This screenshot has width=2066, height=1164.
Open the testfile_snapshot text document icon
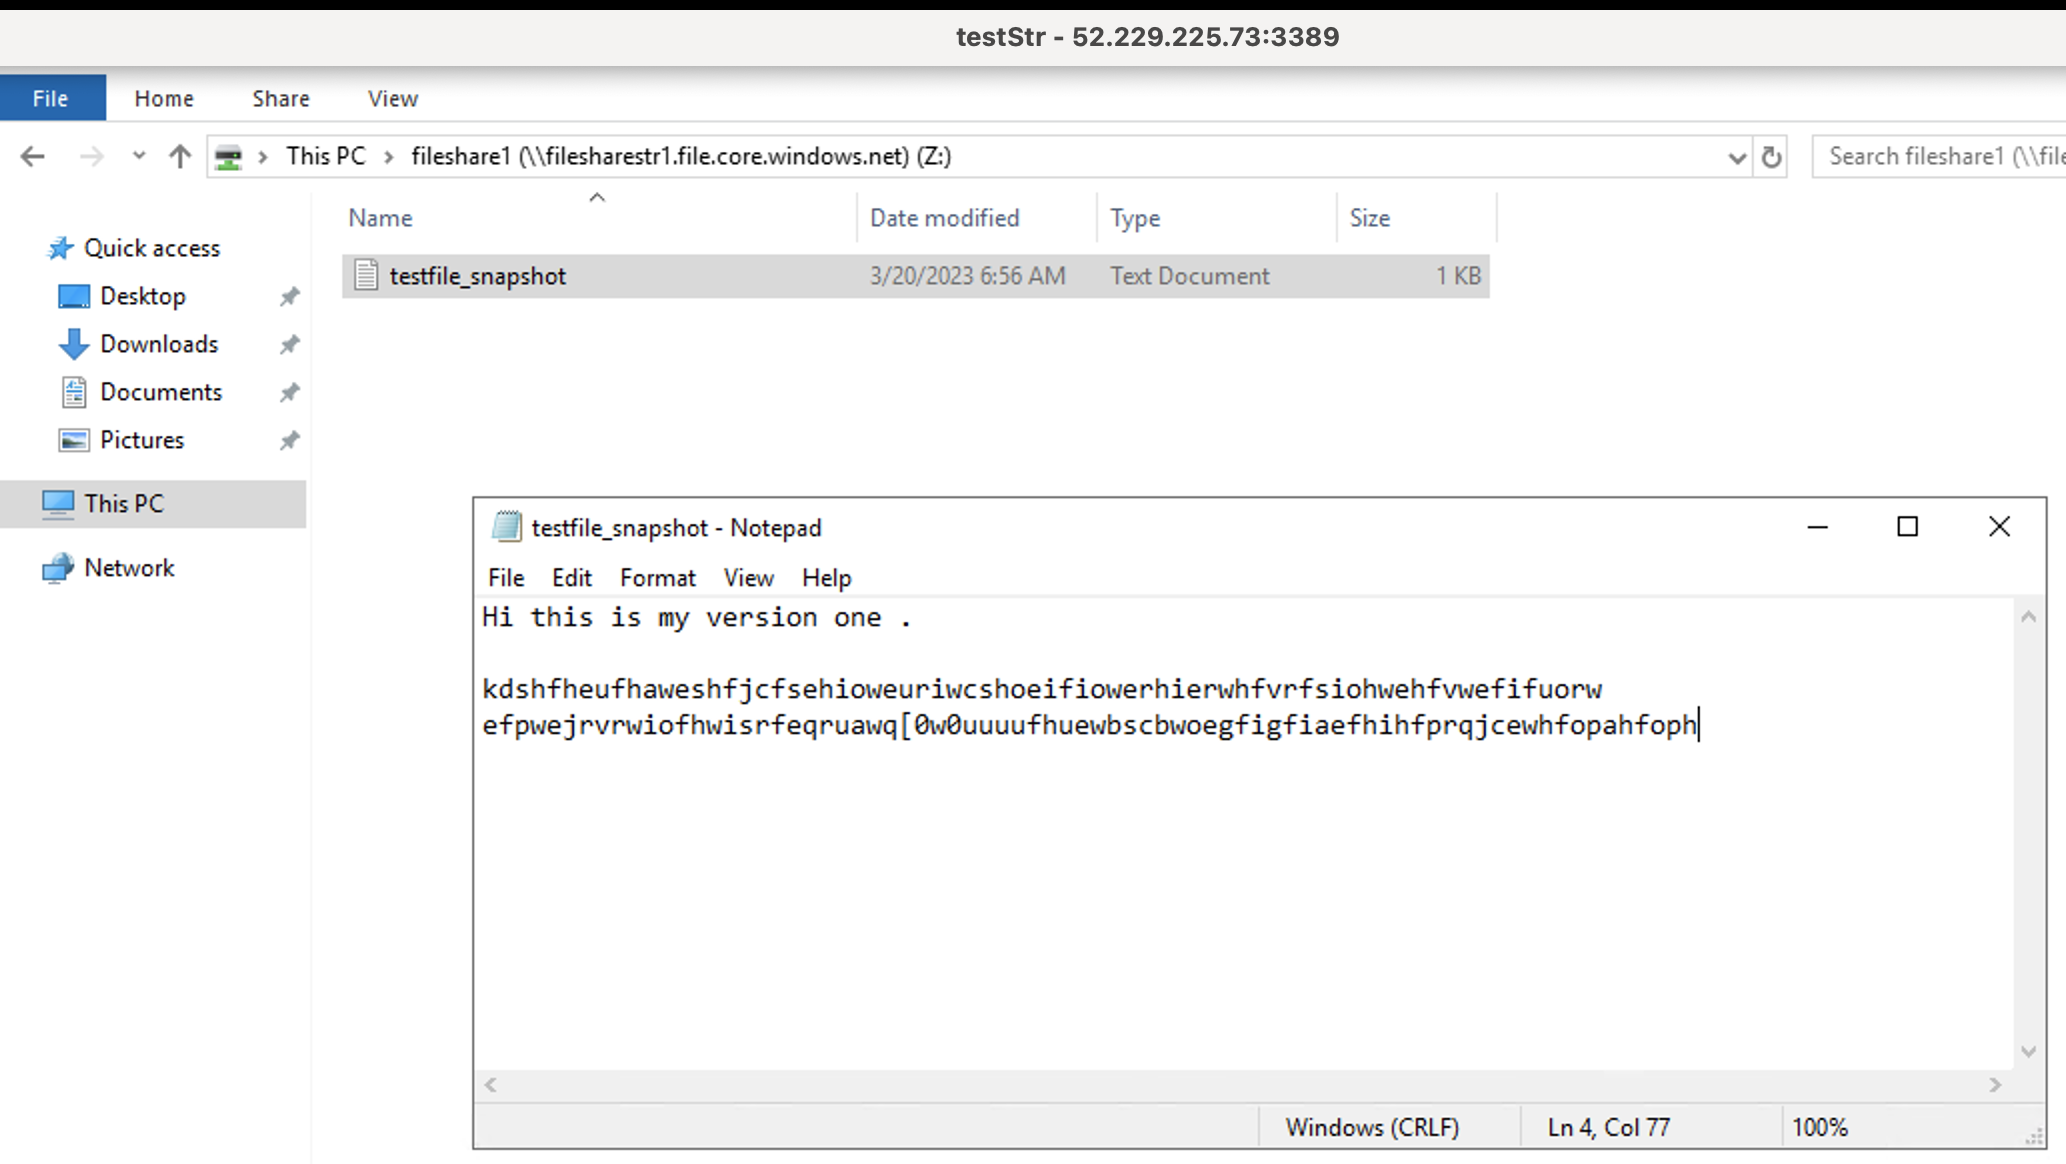pos(366,275)
